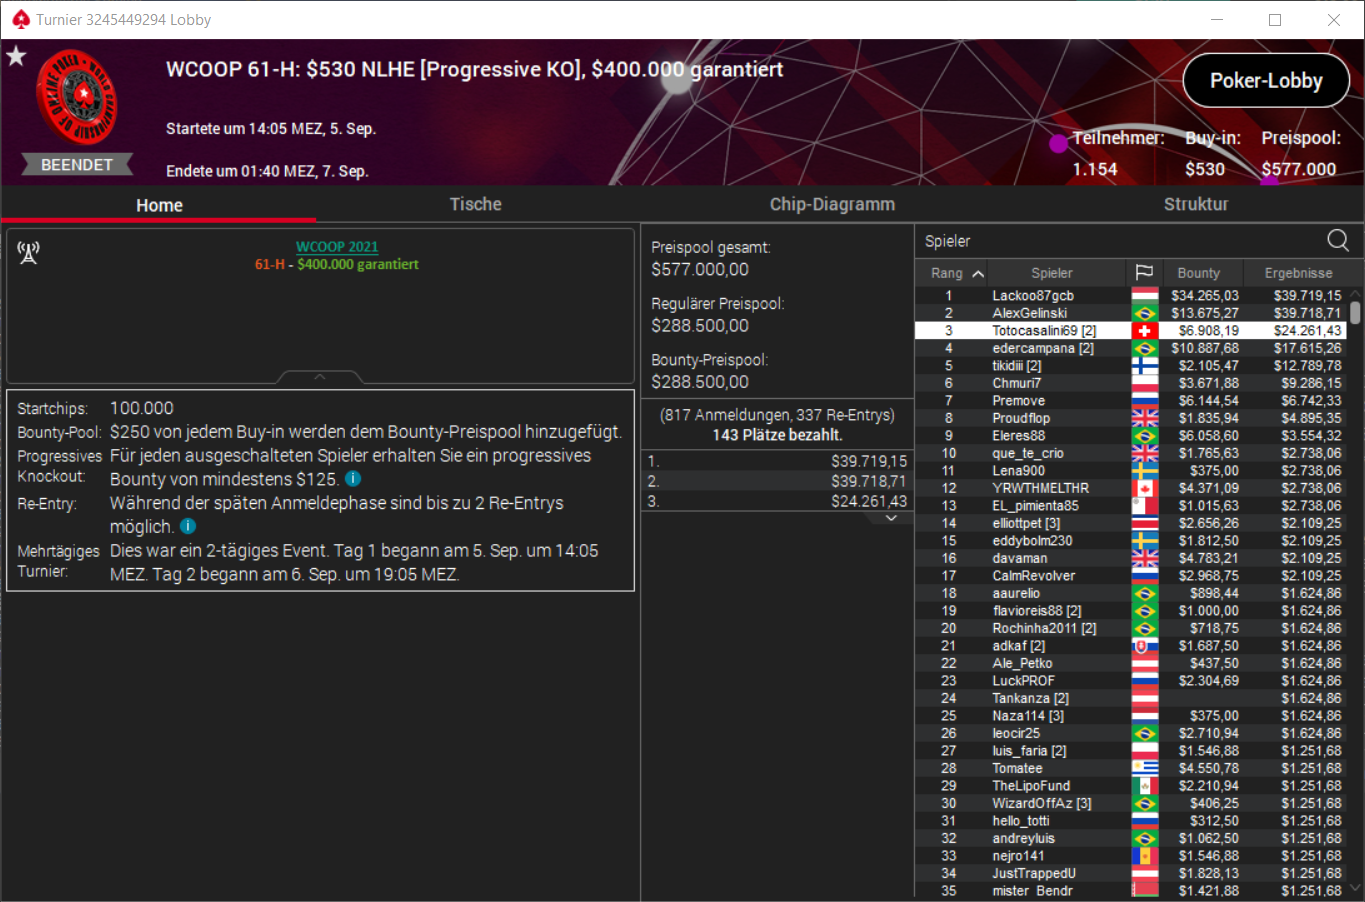Click the red tournament chip logo
Viewport: 1365px width, 902px height.
(x=77, y=97)
